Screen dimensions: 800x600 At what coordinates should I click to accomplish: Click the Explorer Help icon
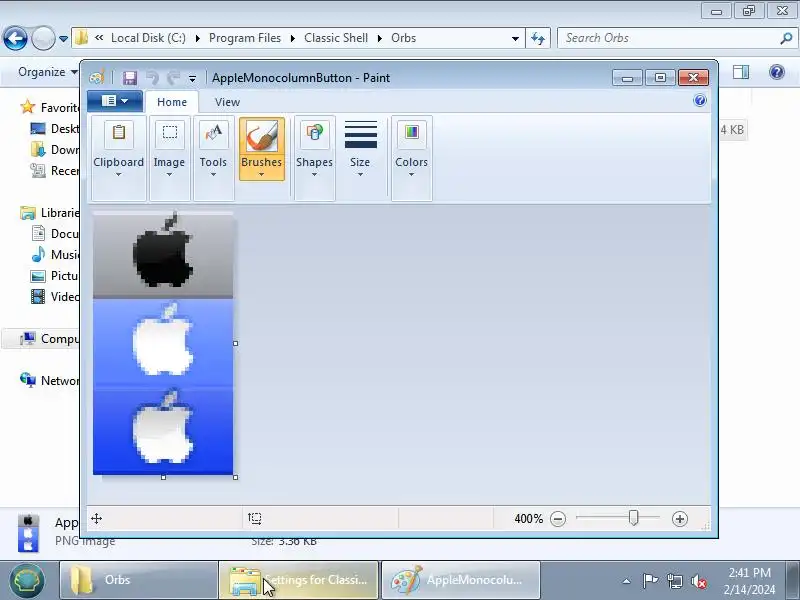777,72
